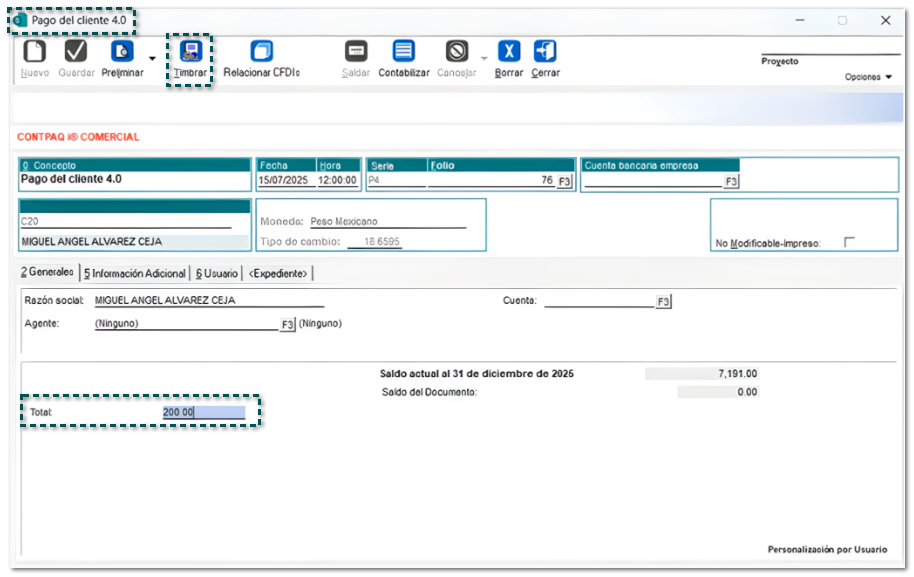This screenshot has height=577, width=914.
Task: Click the F3 button beside Folio
Action: 564,182
